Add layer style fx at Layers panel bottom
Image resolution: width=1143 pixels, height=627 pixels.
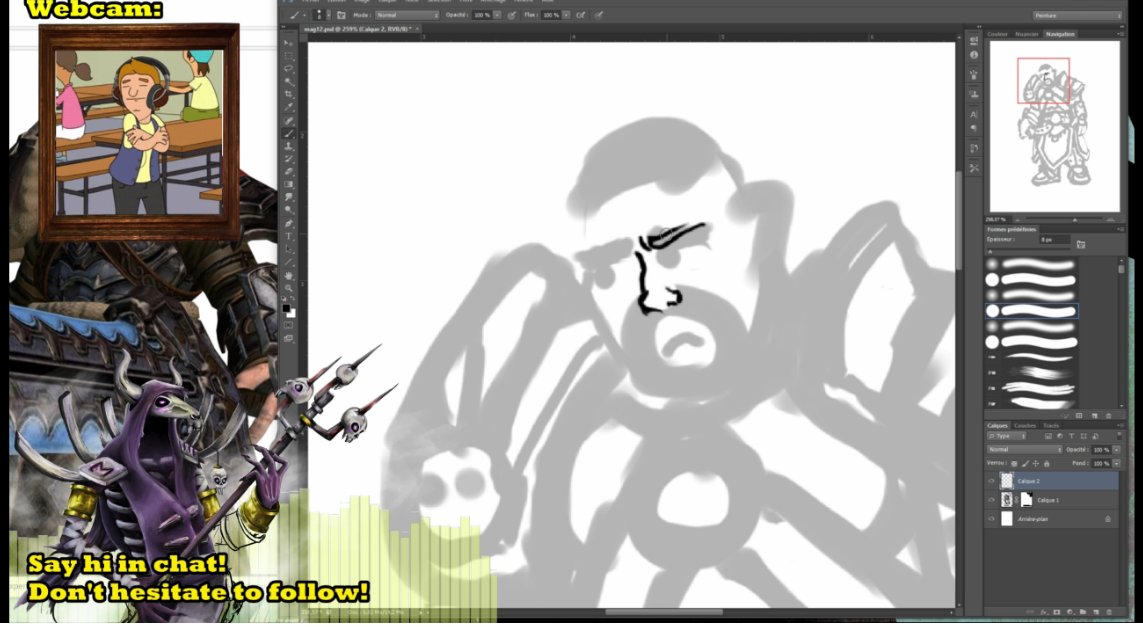pos(1044,612)
